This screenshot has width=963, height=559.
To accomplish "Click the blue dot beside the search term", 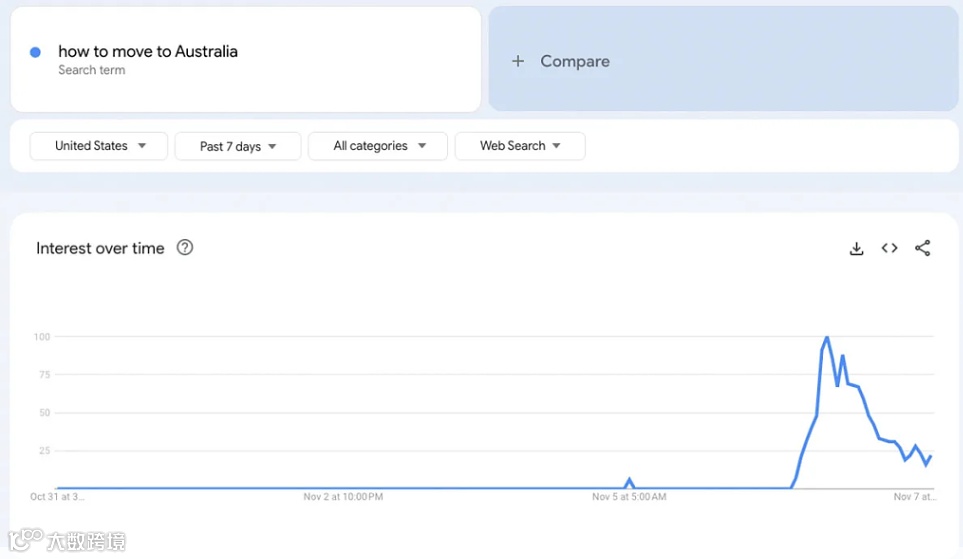I will coord(36,52).
